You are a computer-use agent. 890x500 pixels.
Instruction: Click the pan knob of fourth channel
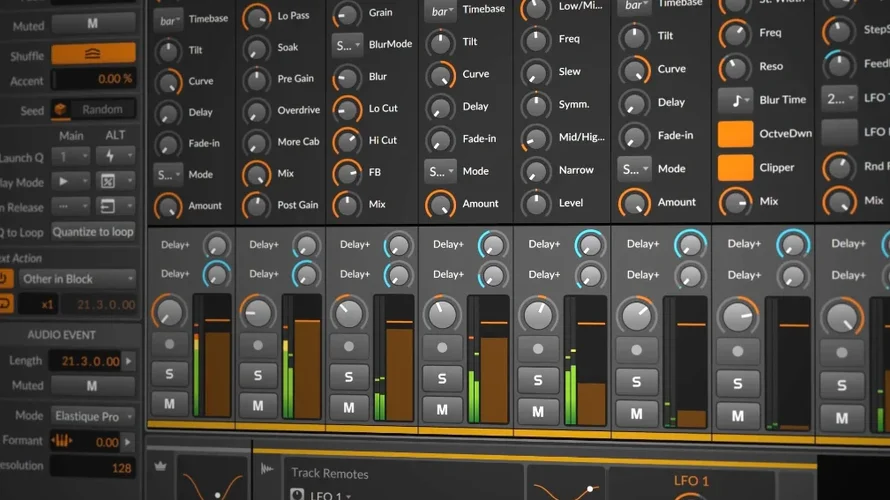tap(442, 314)
